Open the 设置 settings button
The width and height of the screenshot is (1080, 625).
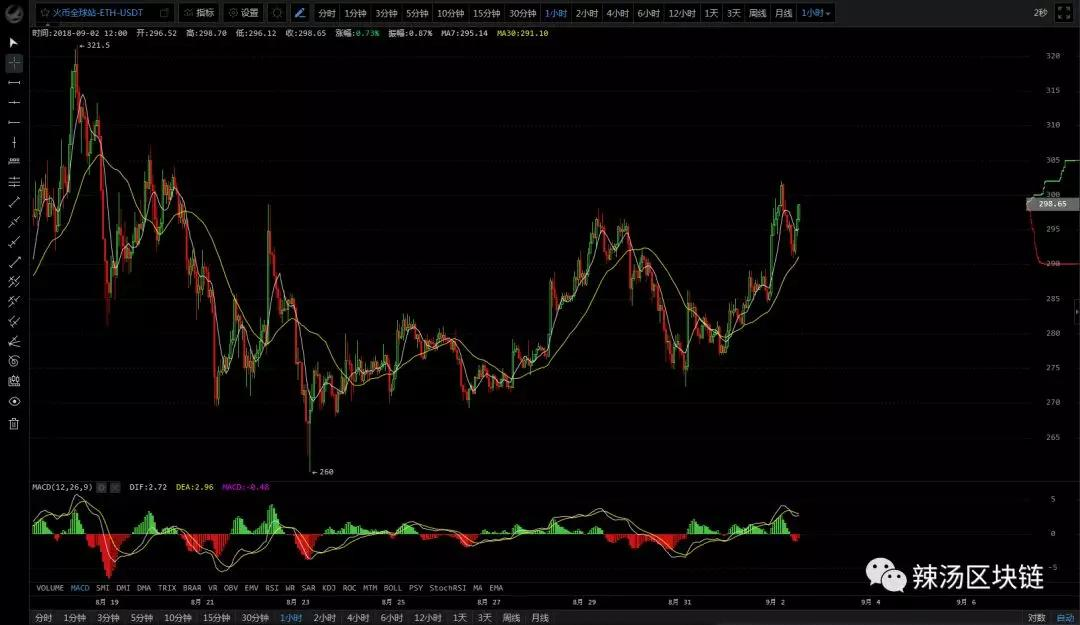tap(243, 13)
